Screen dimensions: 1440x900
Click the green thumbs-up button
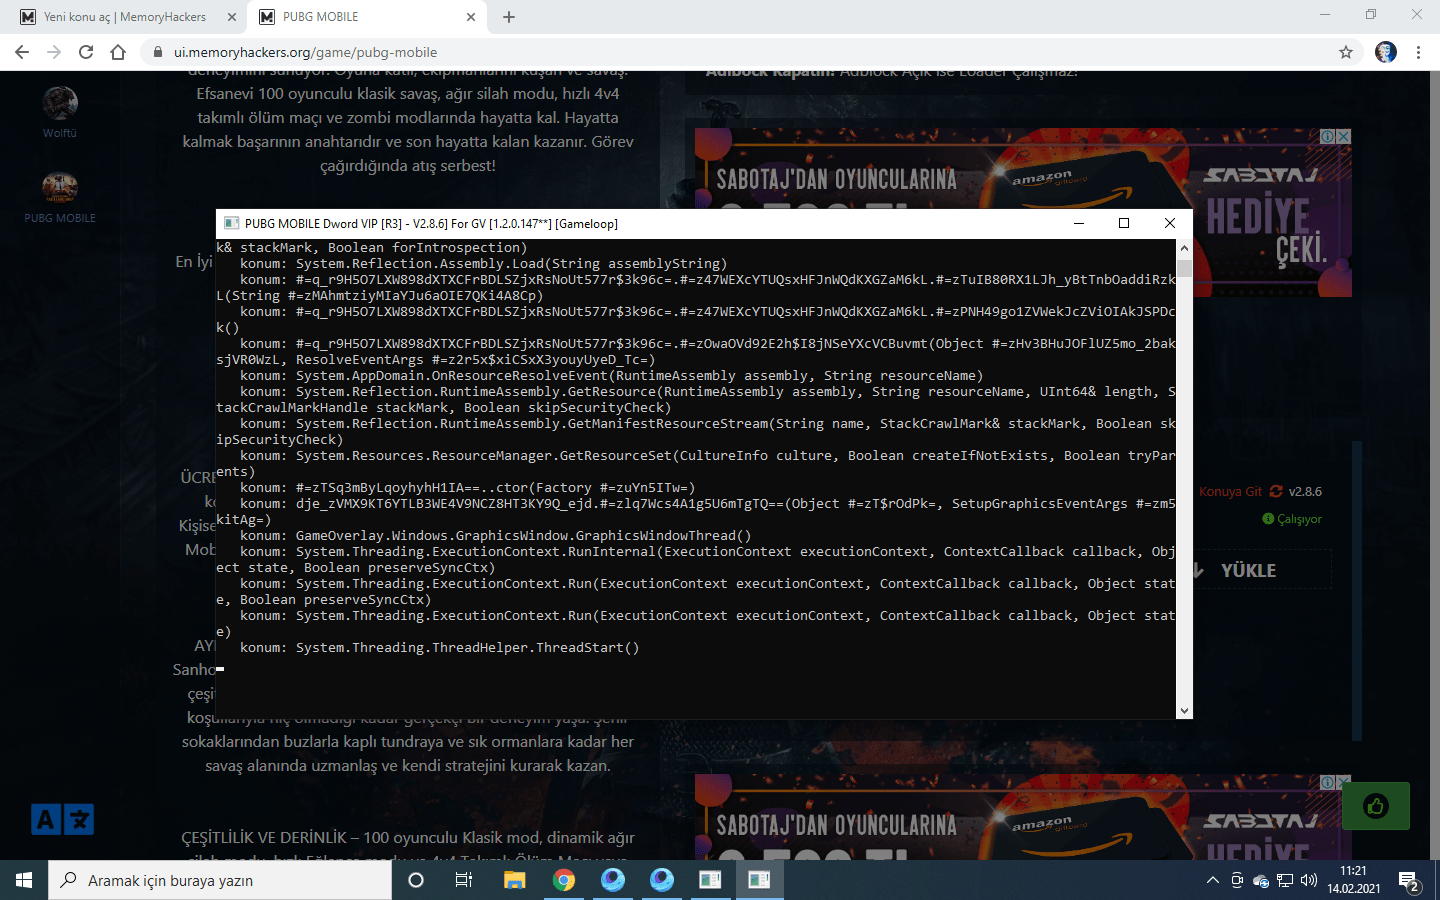(1376, 806)
